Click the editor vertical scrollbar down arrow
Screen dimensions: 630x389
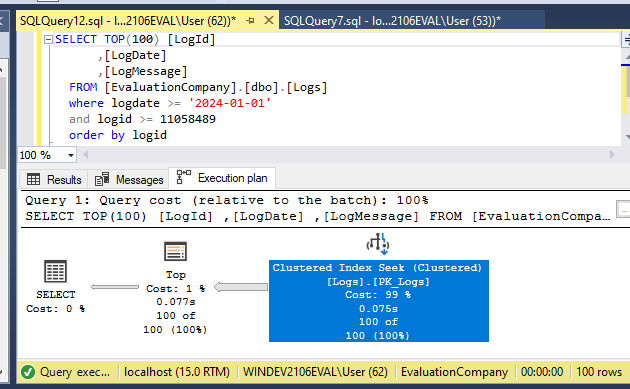click(627, 137)
